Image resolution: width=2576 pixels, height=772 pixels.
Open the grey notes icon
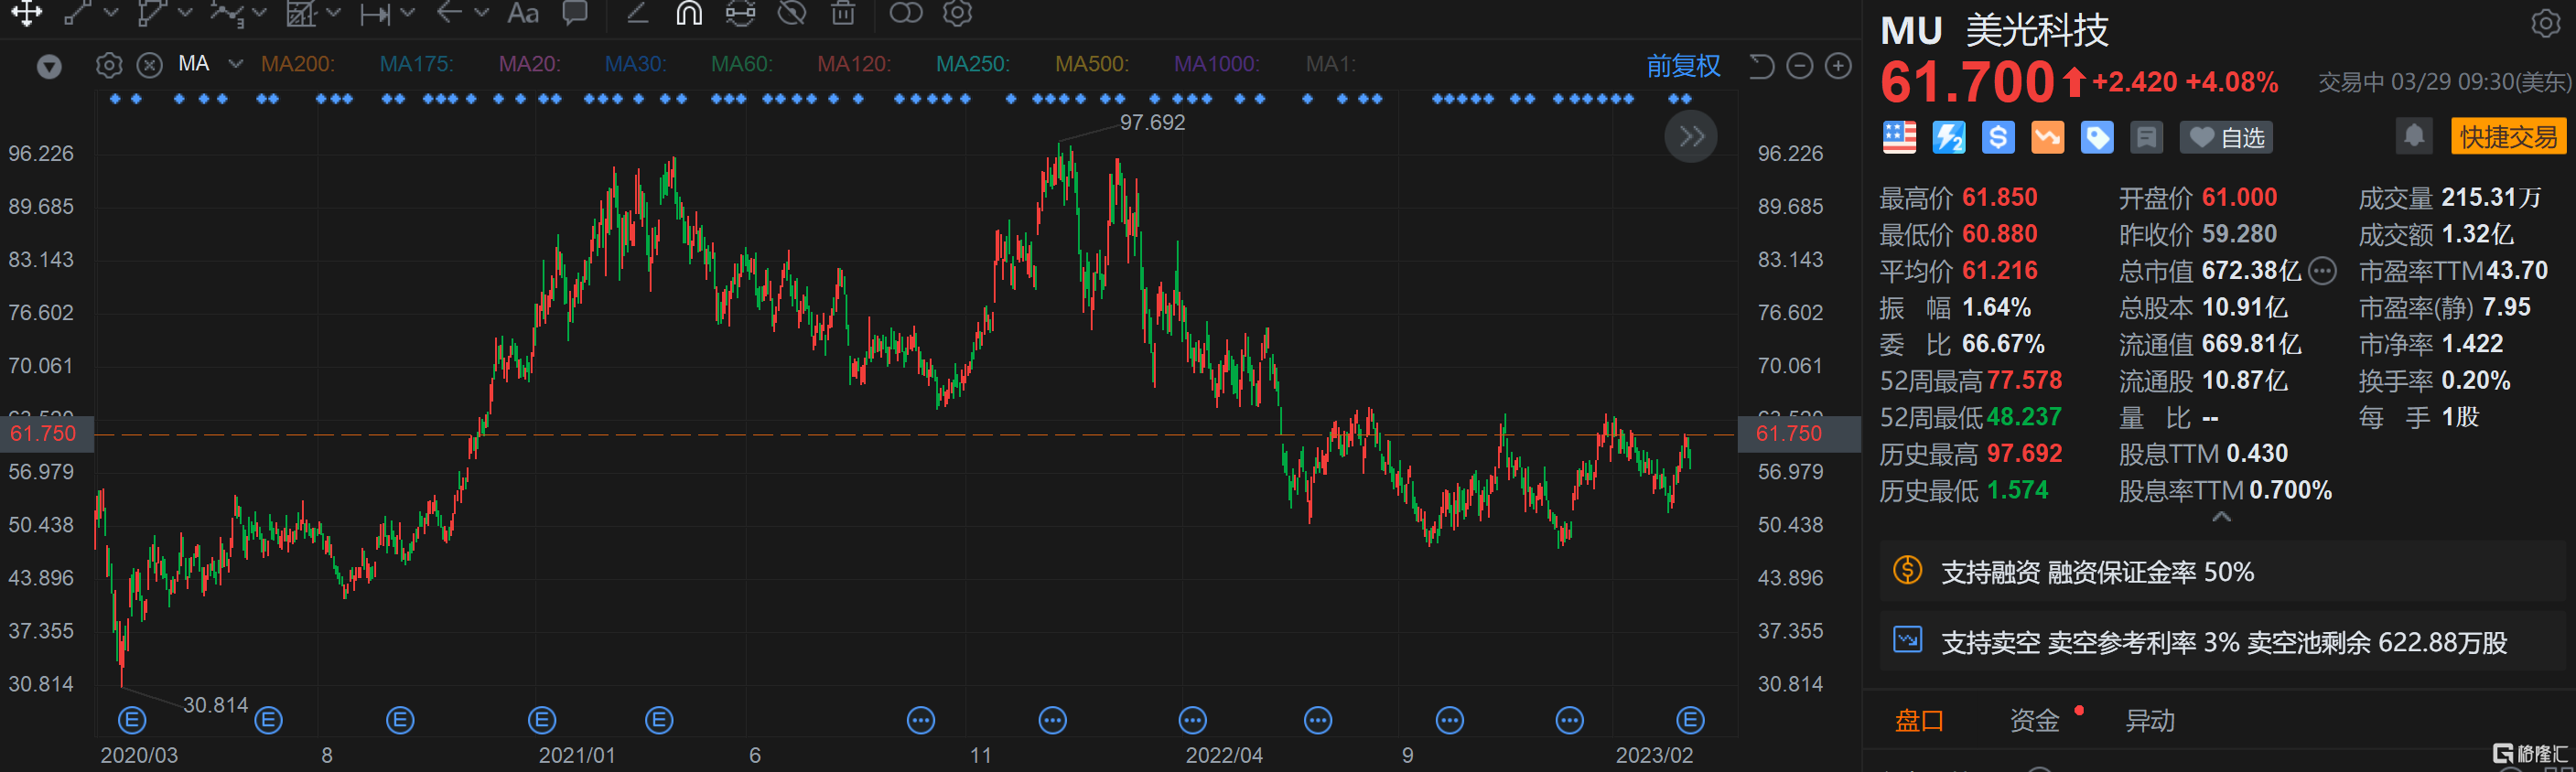tap(2146, 137)
